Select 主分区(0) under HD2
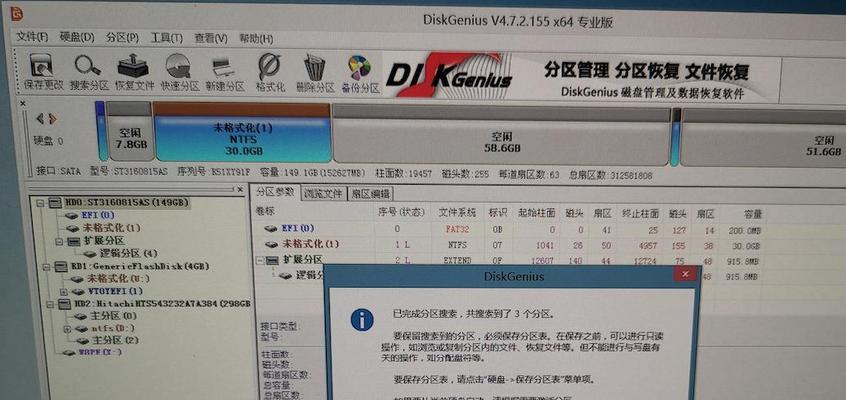The image size is (846, 400). [x=114, y=316]
